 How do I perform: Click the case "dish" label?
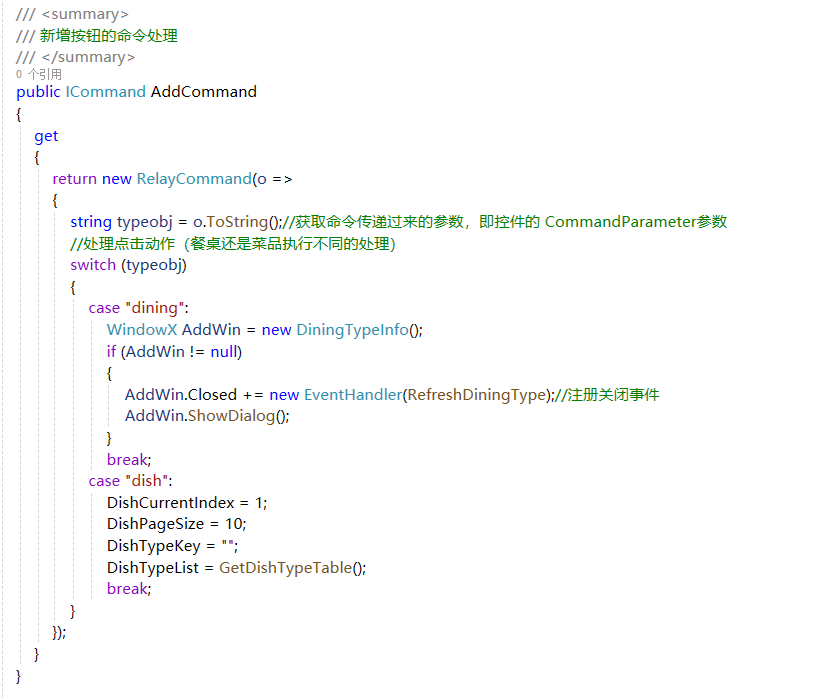(x=130, y=481)
